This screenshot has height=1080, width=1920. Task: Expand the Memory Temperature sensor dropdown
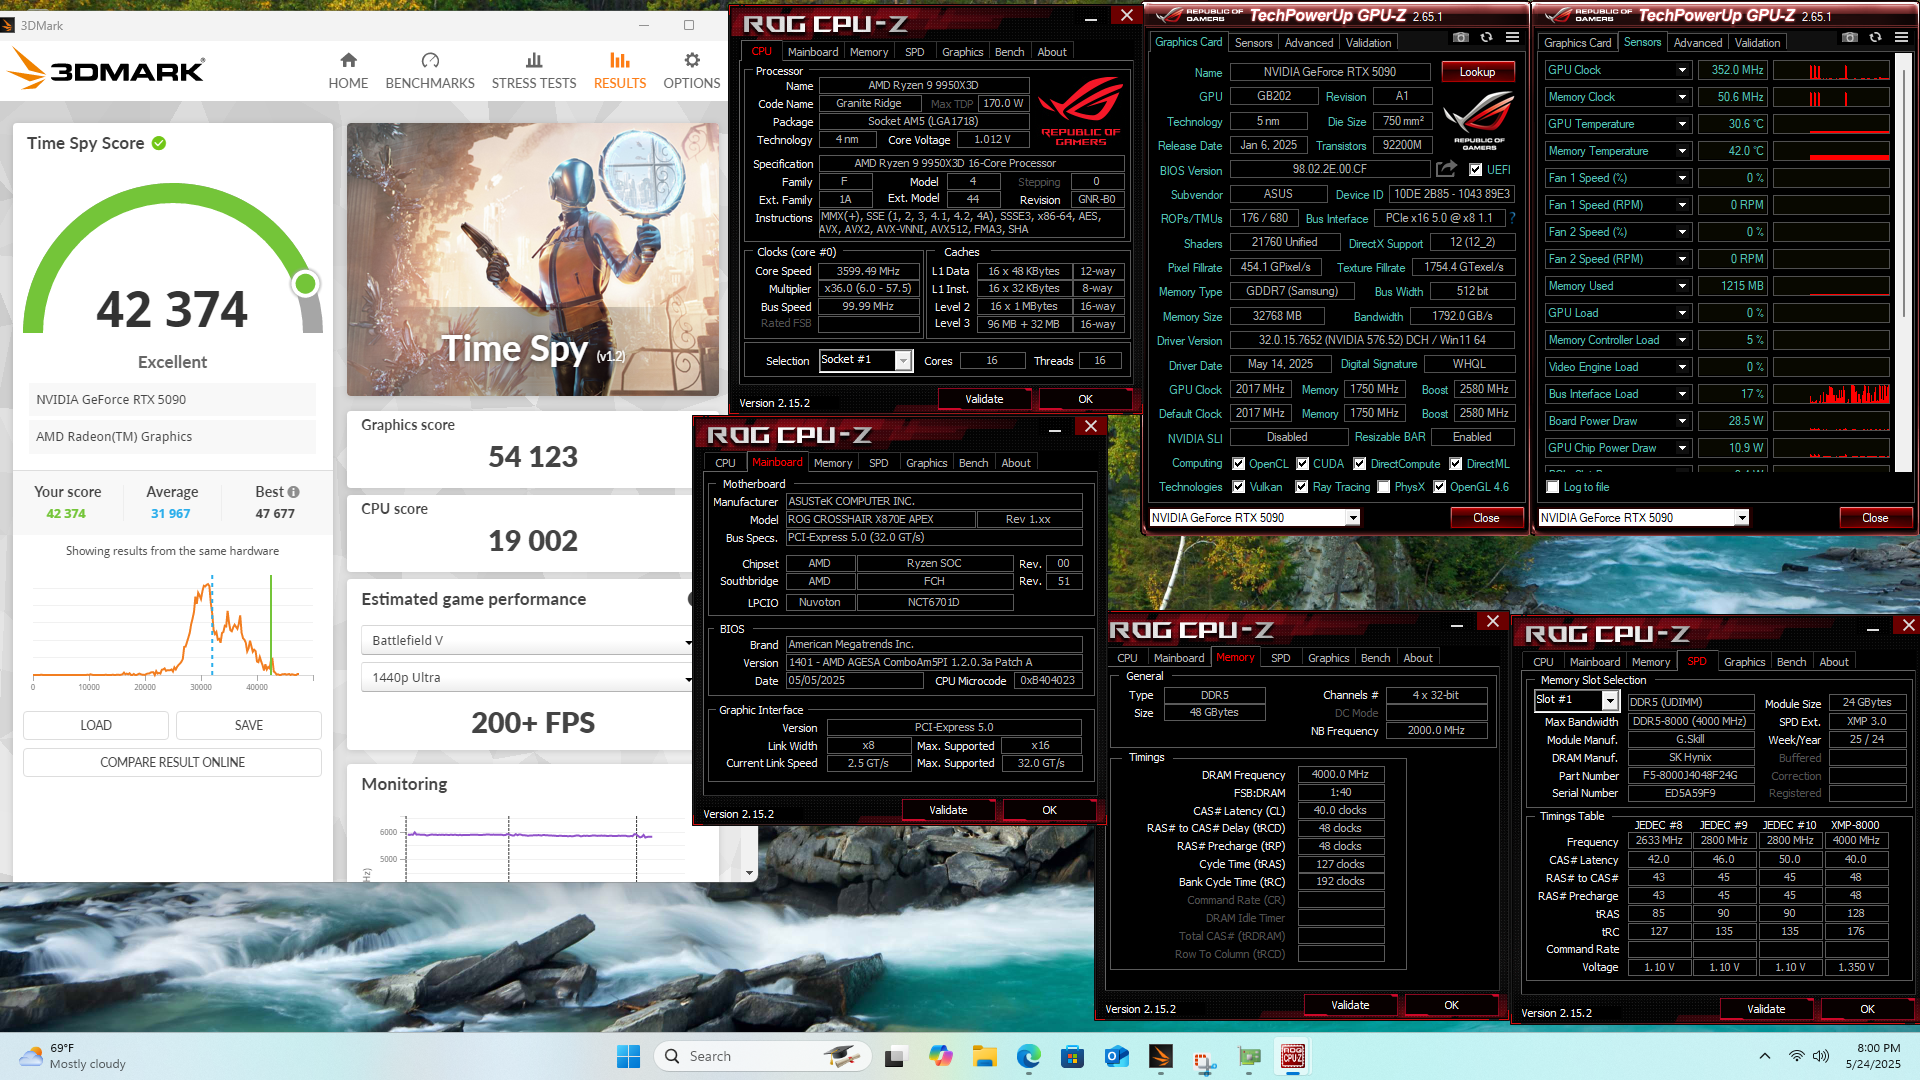pyautogui.click(x=1682, y=151)
